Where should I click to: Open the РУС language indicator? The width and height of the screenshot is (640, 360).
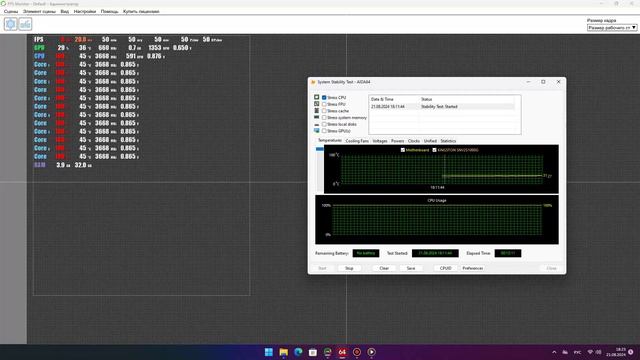(x=578, y=352)
